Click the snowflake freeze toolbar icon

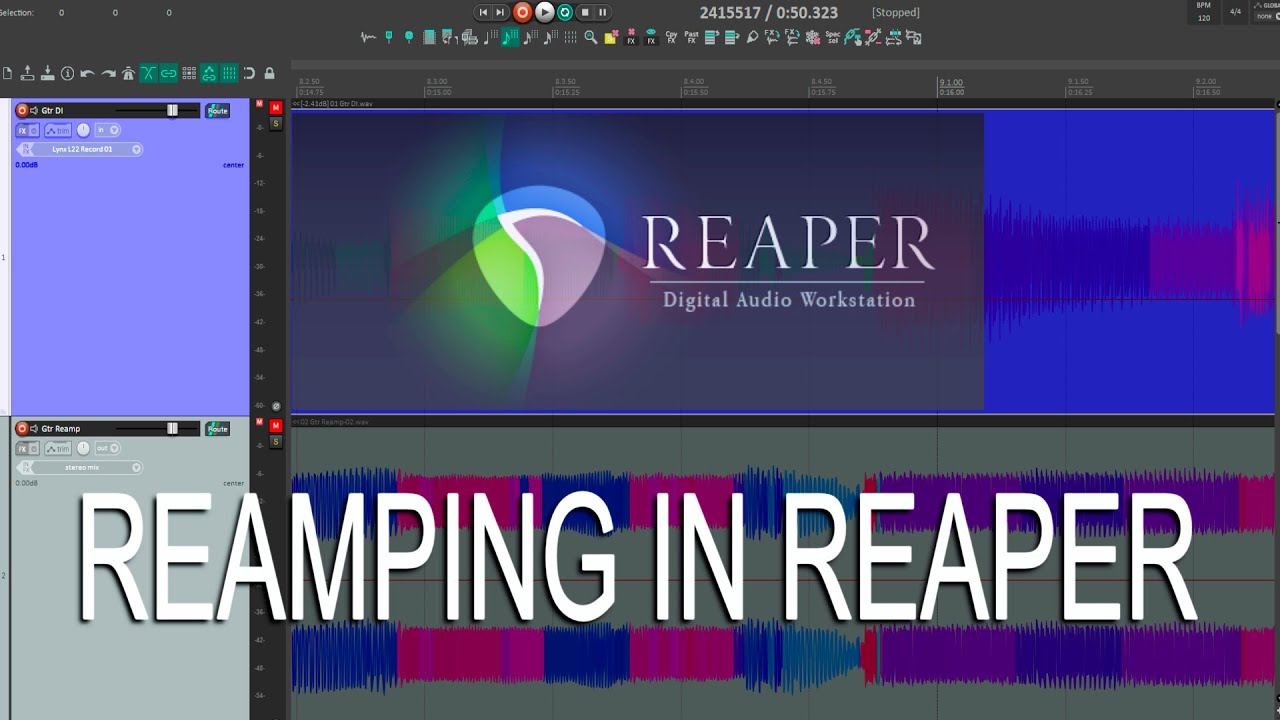click(x=812, y=37)
